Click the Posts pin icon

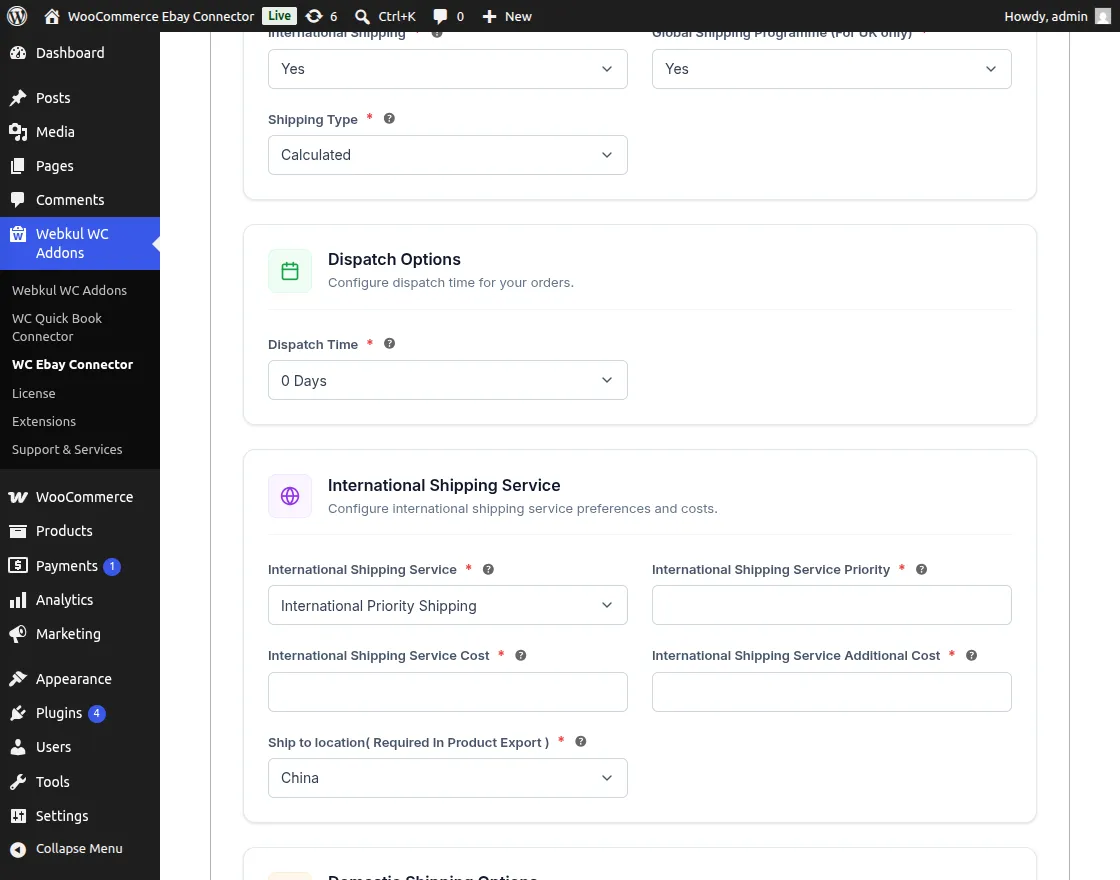pos(18,98)
